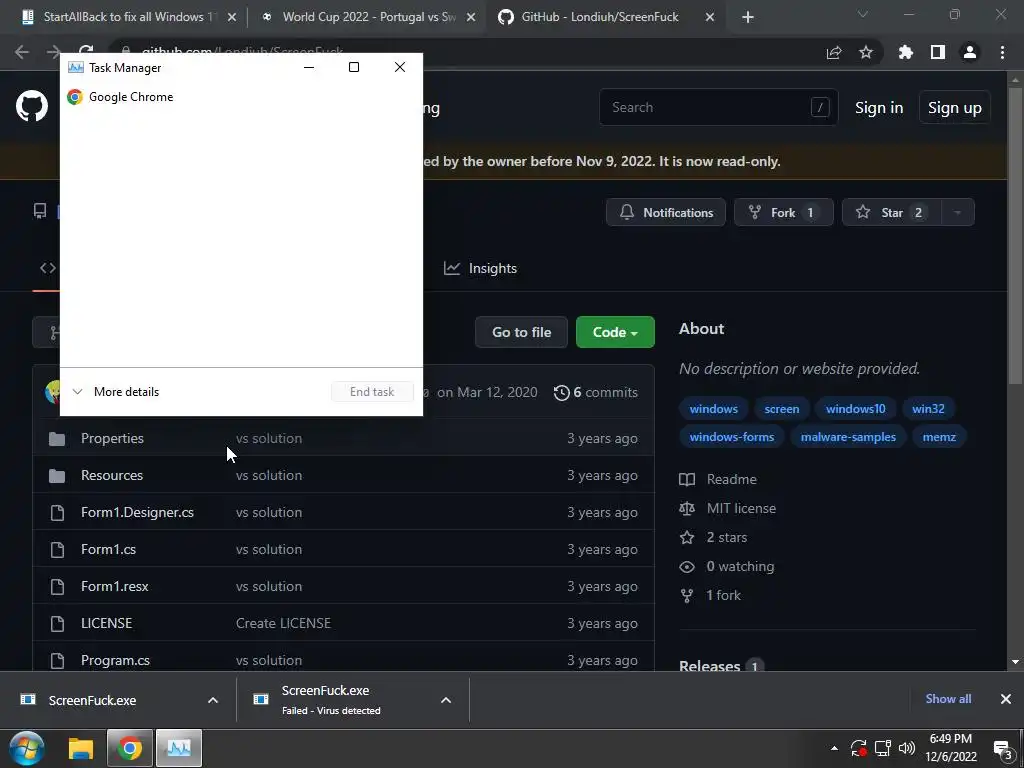Open the Form1.resx file

point(114,586)
